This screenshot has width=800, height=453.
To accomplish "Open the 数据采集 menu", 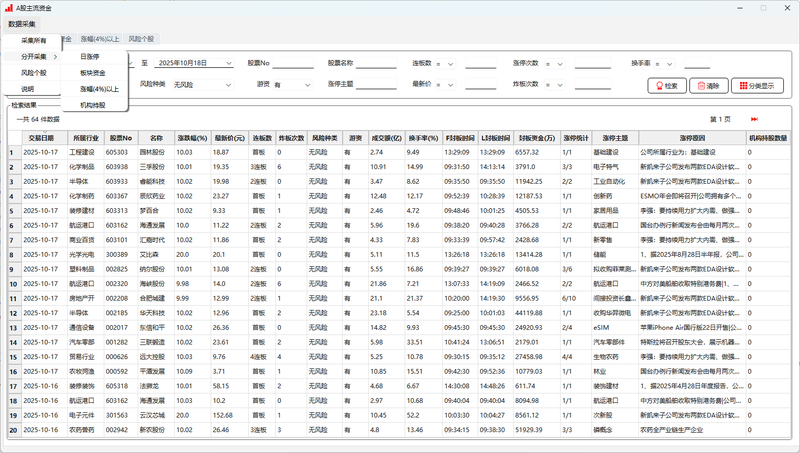I will click(x=22, y=23).
